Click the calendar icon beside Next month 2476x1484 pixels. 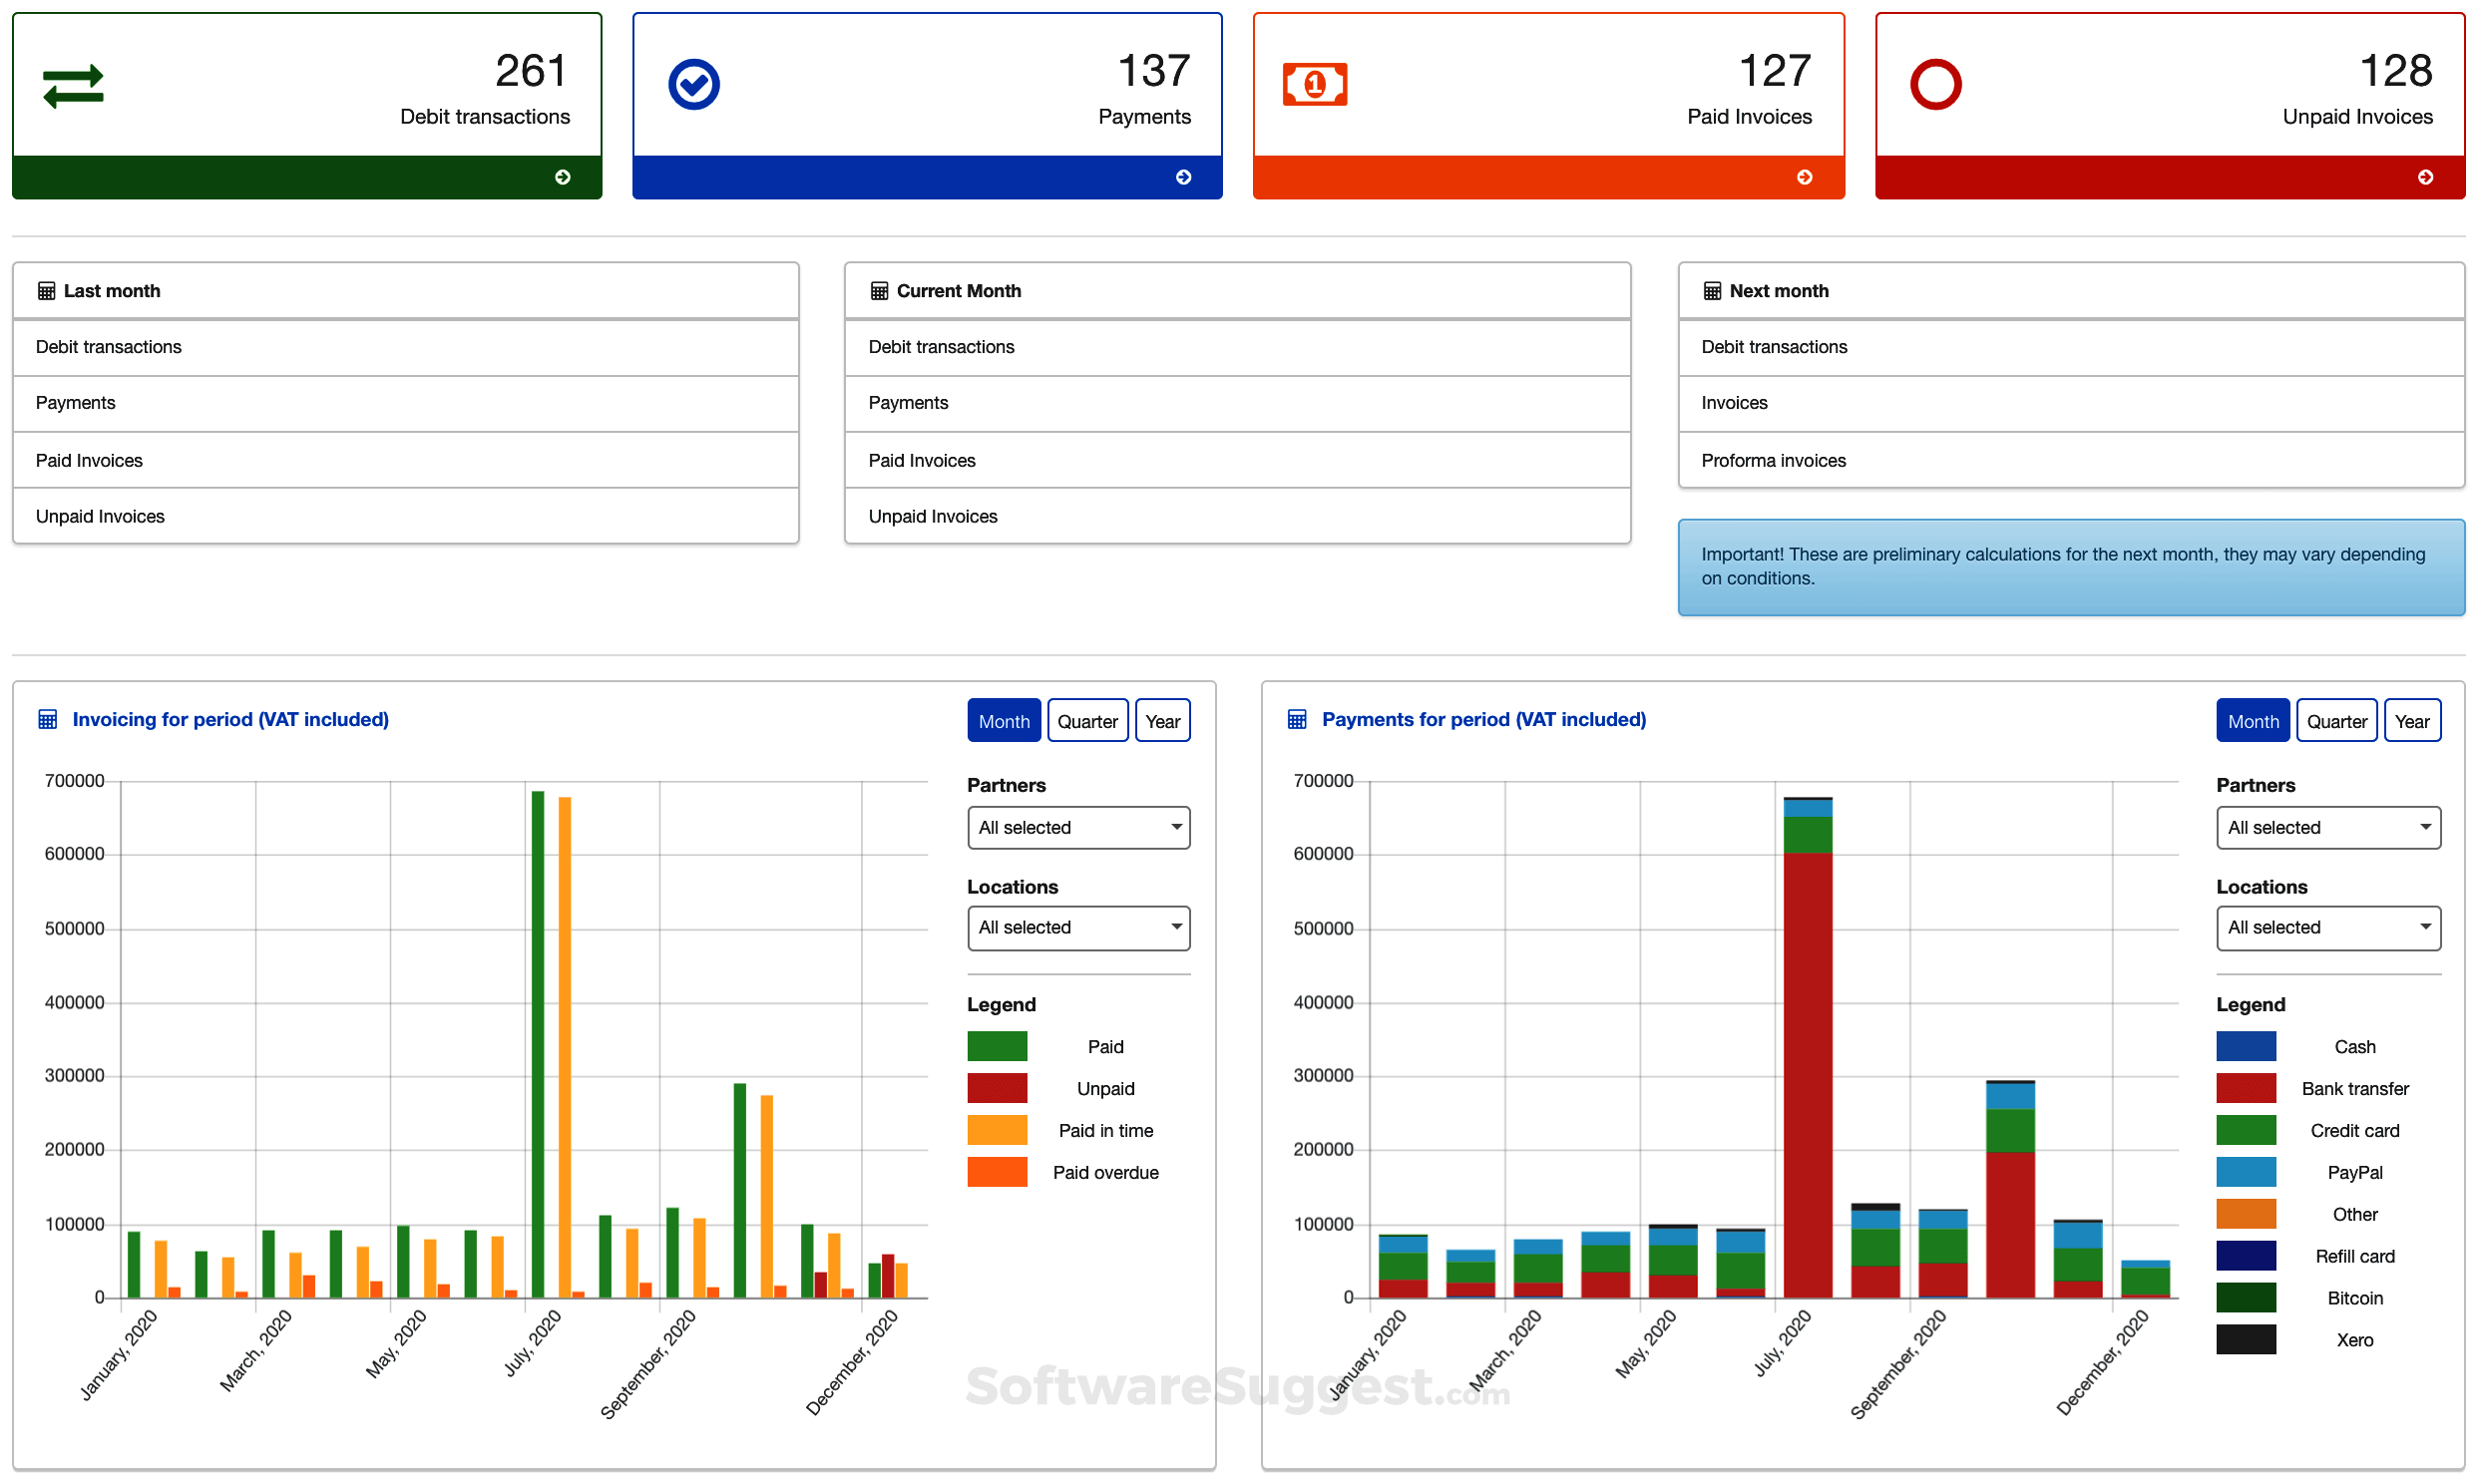(1713, 290)
